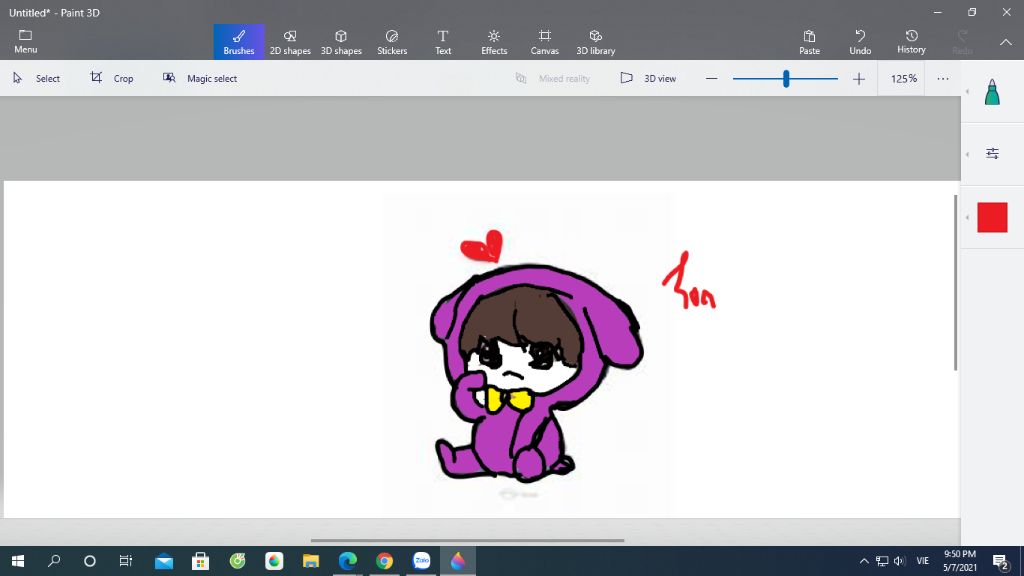Click the horizontal canvas scrollbar
The width and height of the screenshot is (1024, 576).
coord(468,540)
